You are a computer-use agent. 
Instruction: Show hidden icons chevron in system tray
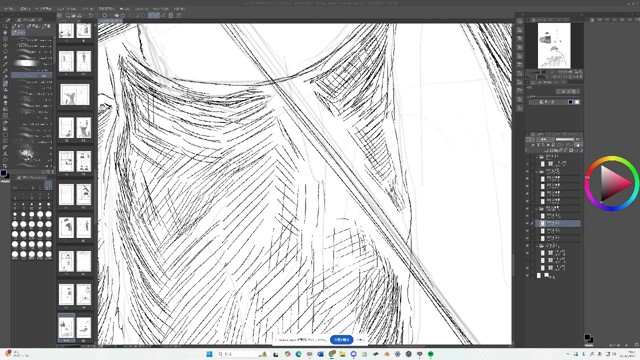pos(567,354)
